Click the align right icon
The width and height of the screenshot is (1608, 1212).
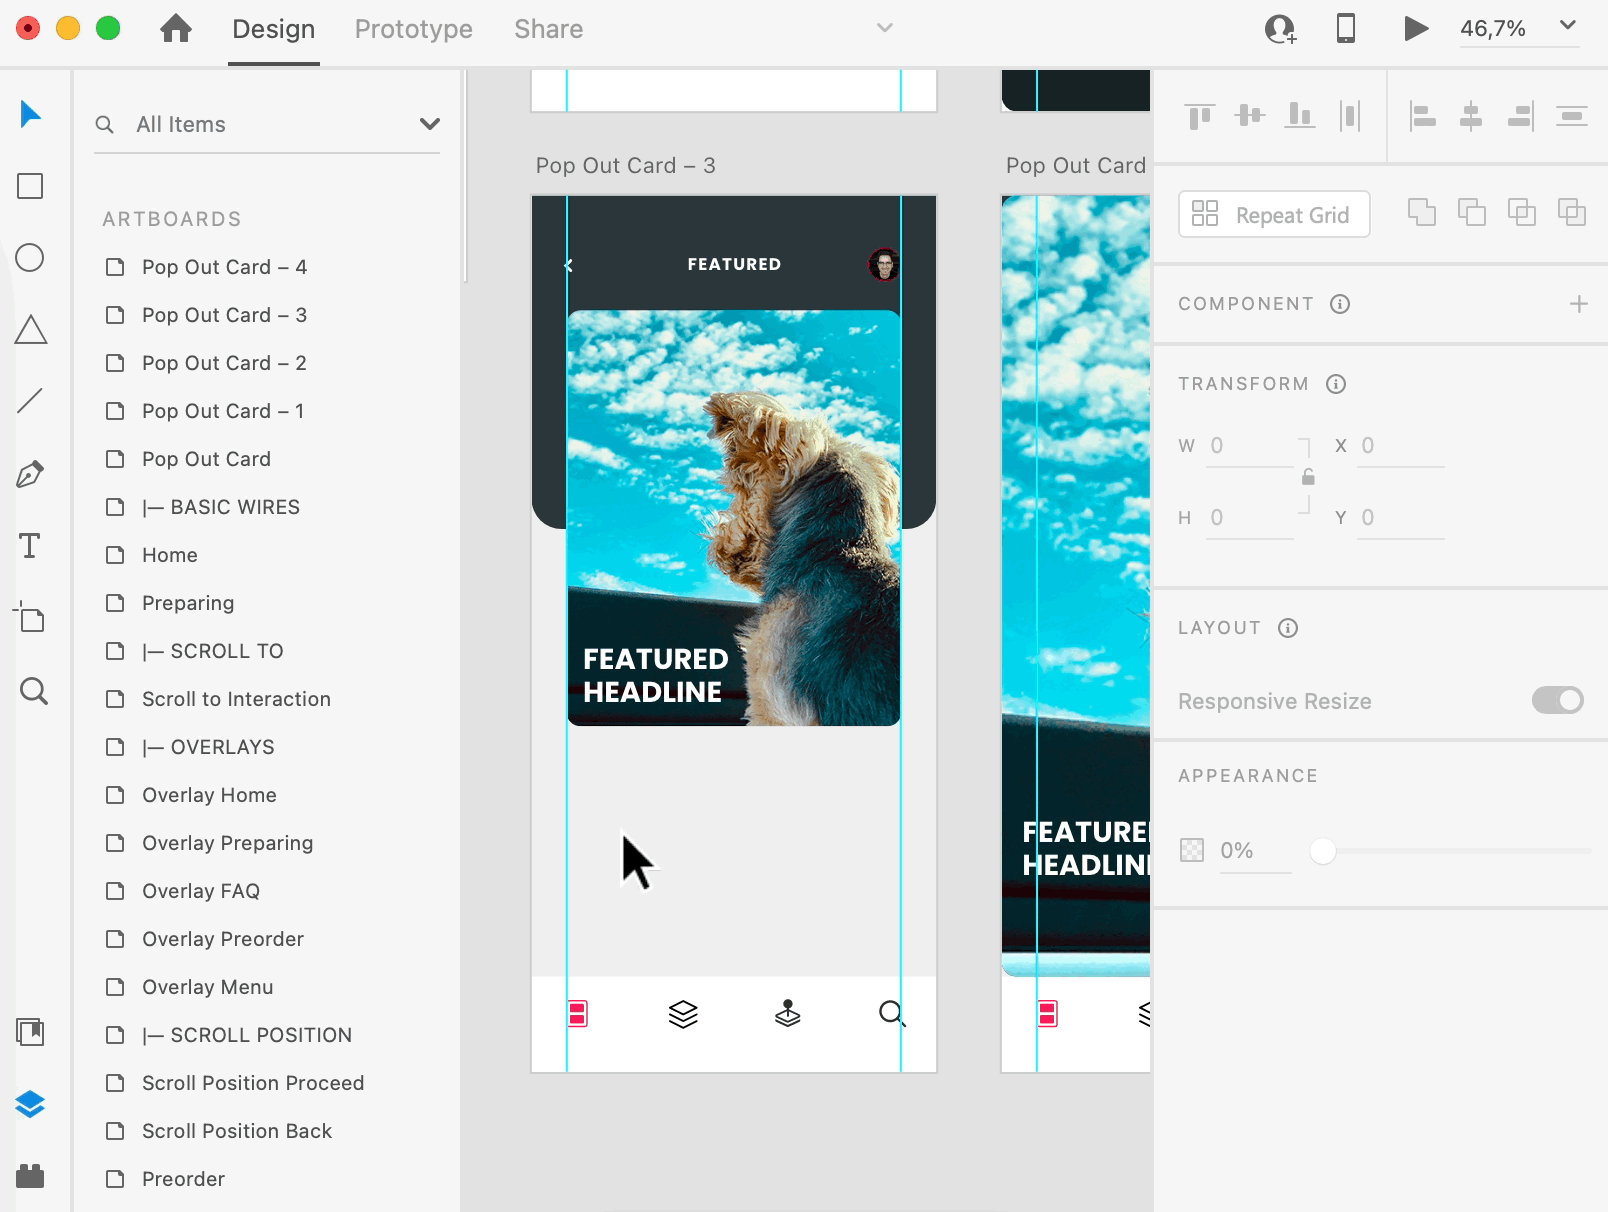(1521, 116)
